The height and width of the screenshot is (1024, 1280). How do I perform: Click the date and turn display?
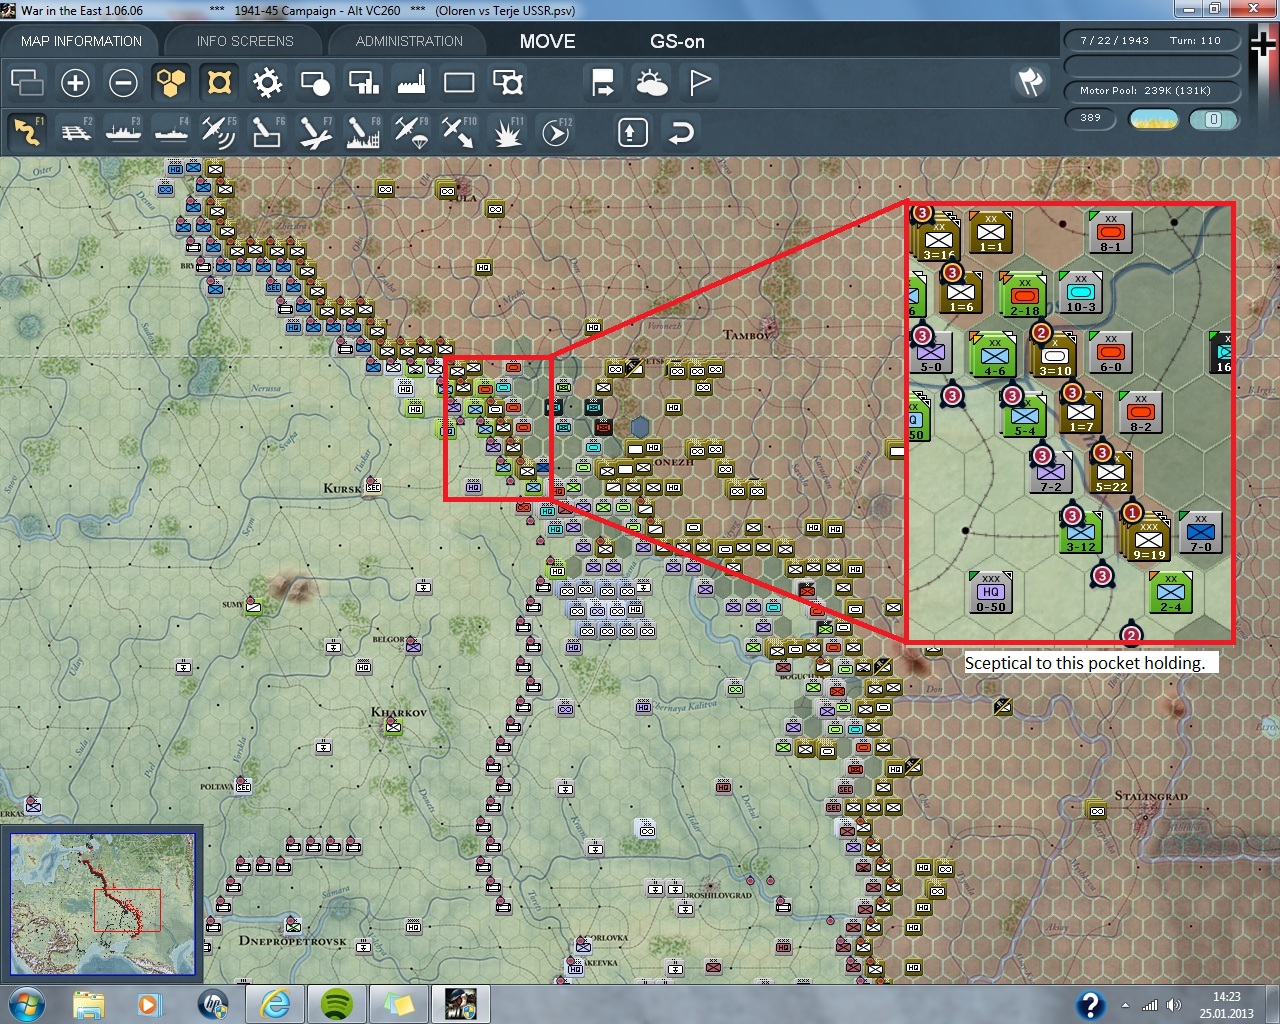[x=1151, y=41]
